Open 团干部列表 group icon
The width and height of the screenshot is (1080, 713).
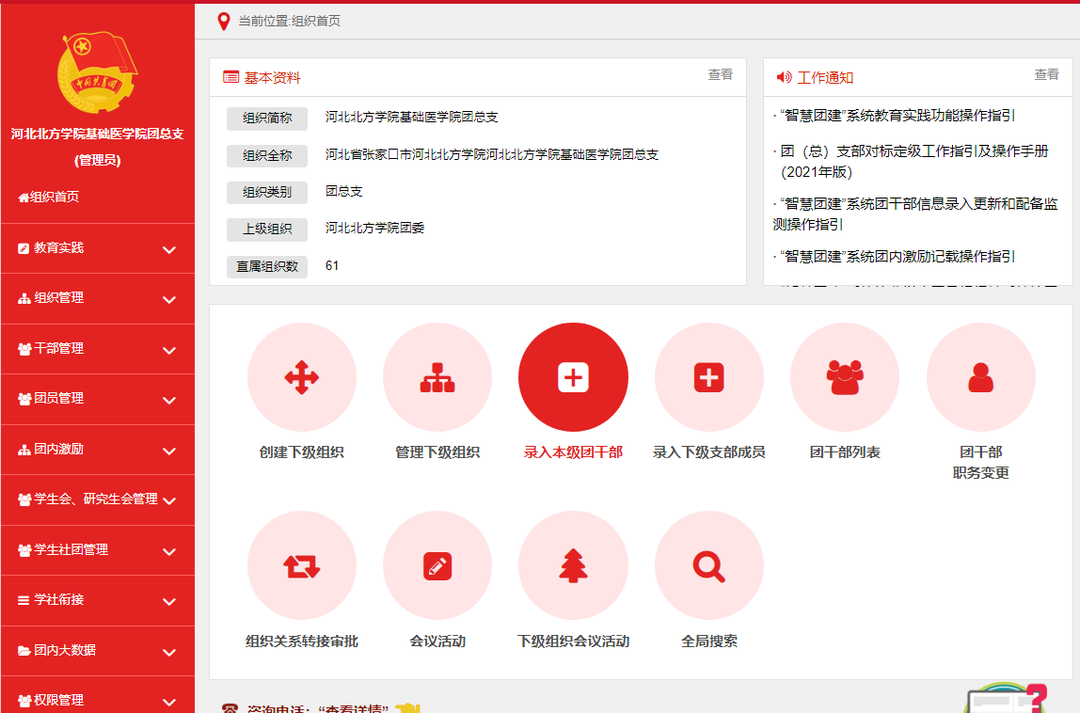click(844, 378)
